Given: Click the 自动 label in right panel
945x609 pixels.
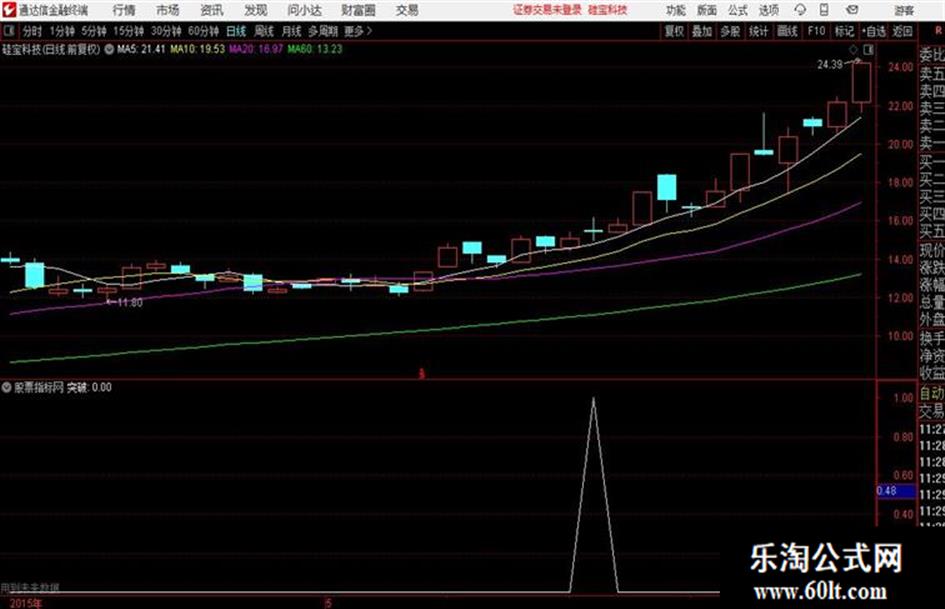Looking at the screenshot, I should (932, 393).
